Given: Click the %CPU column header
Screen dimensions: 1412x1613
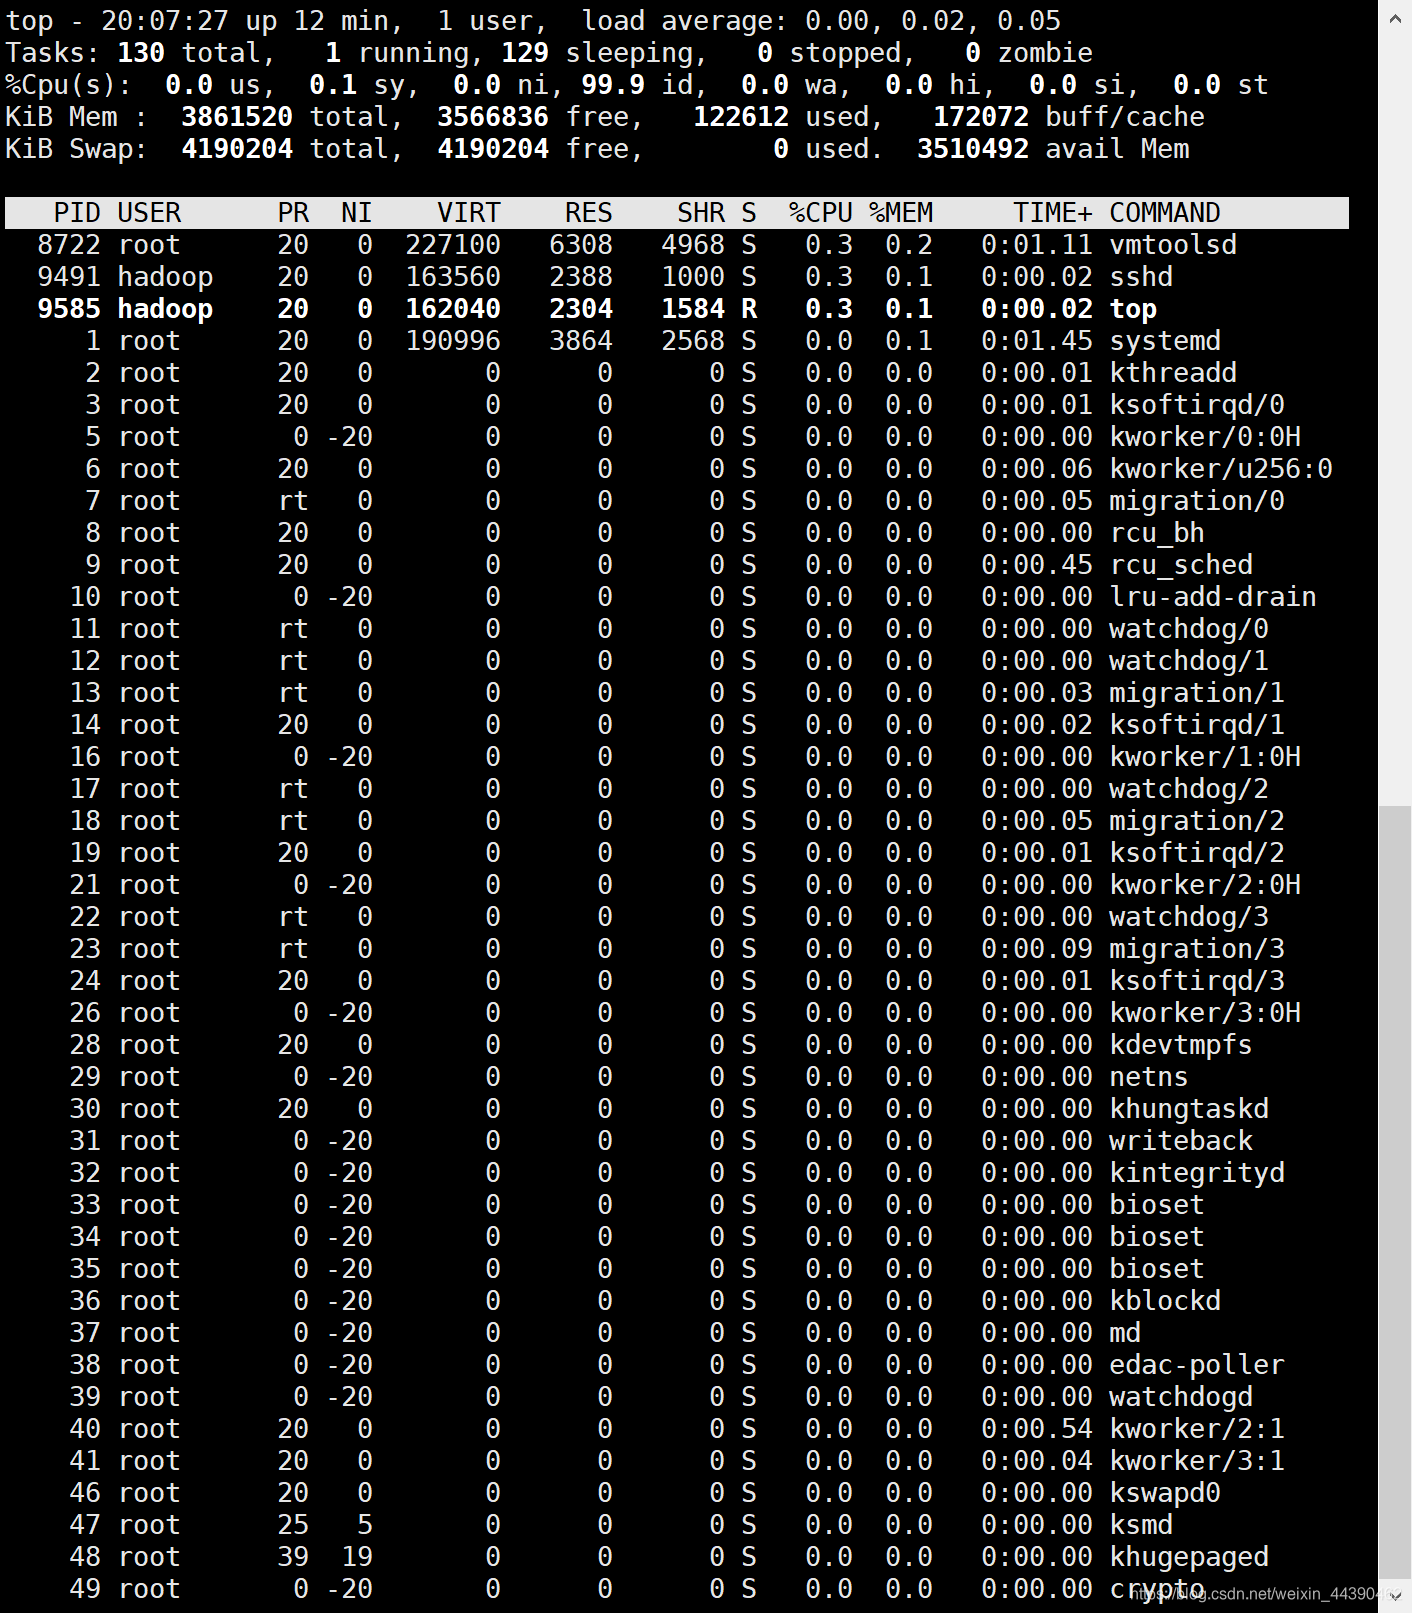Looking at the screenshot, I should coord(821,213).
